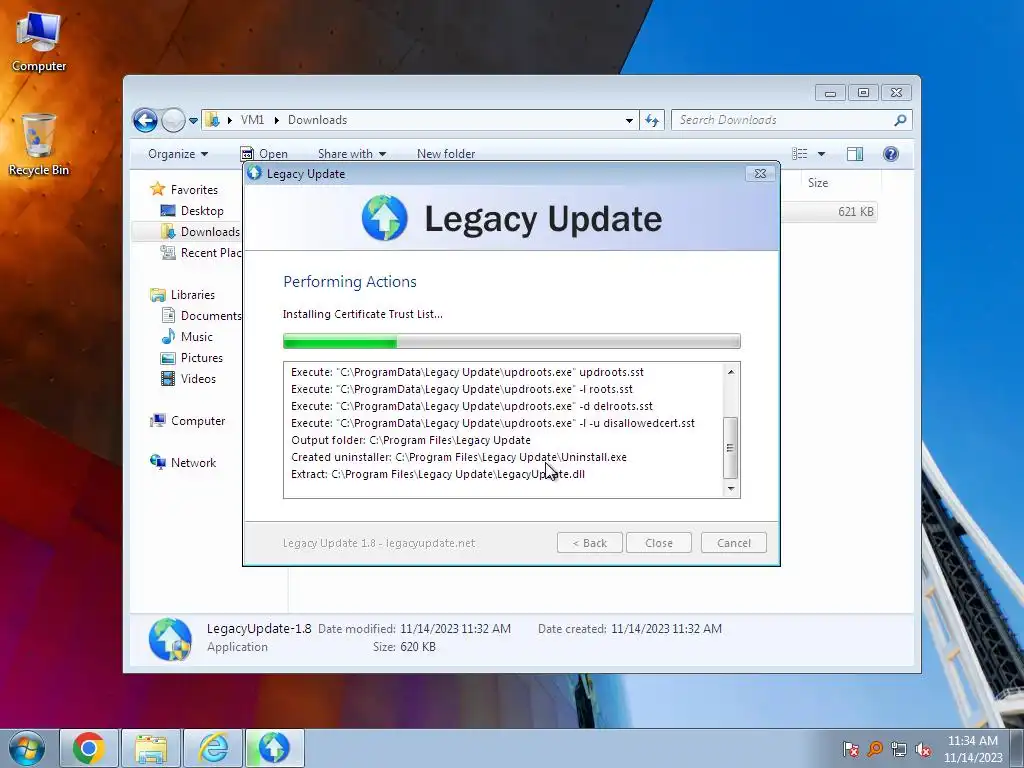Expand the address bar history dropdown

coord(629,120)
